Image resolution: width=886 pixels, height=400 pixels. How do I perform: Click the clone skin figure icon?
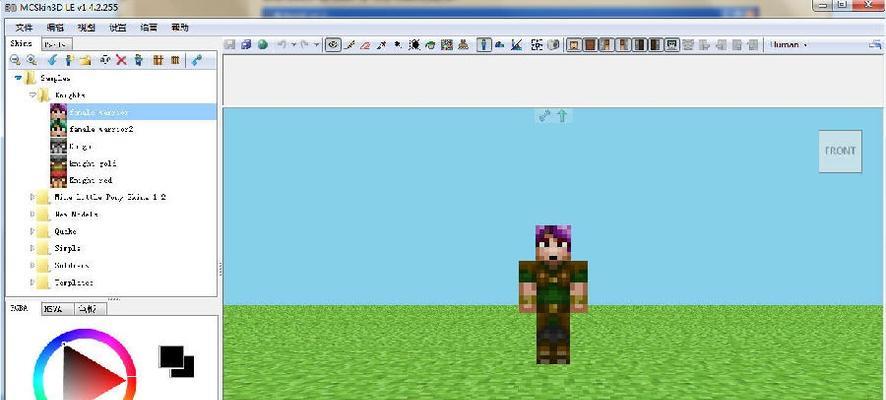pyautogui.click(x=138, y=60)
